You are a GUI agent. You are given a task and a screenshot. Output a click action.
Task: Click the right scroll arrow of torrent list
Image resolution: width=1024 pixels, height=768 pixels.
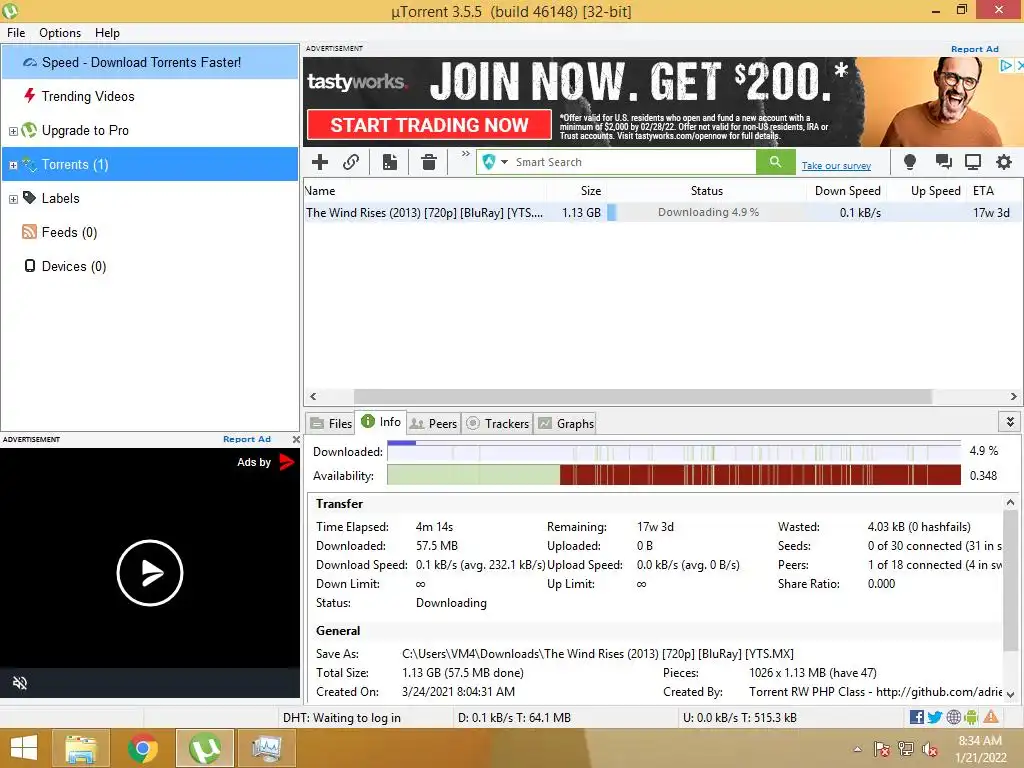(x=1014, y=396)
